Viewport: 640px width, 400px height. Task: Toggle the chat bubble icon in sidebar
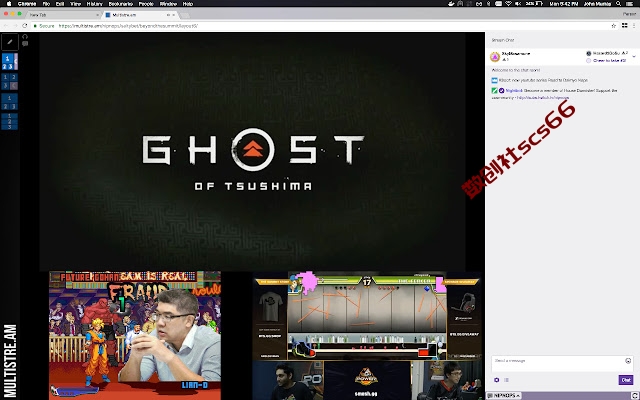25,44
